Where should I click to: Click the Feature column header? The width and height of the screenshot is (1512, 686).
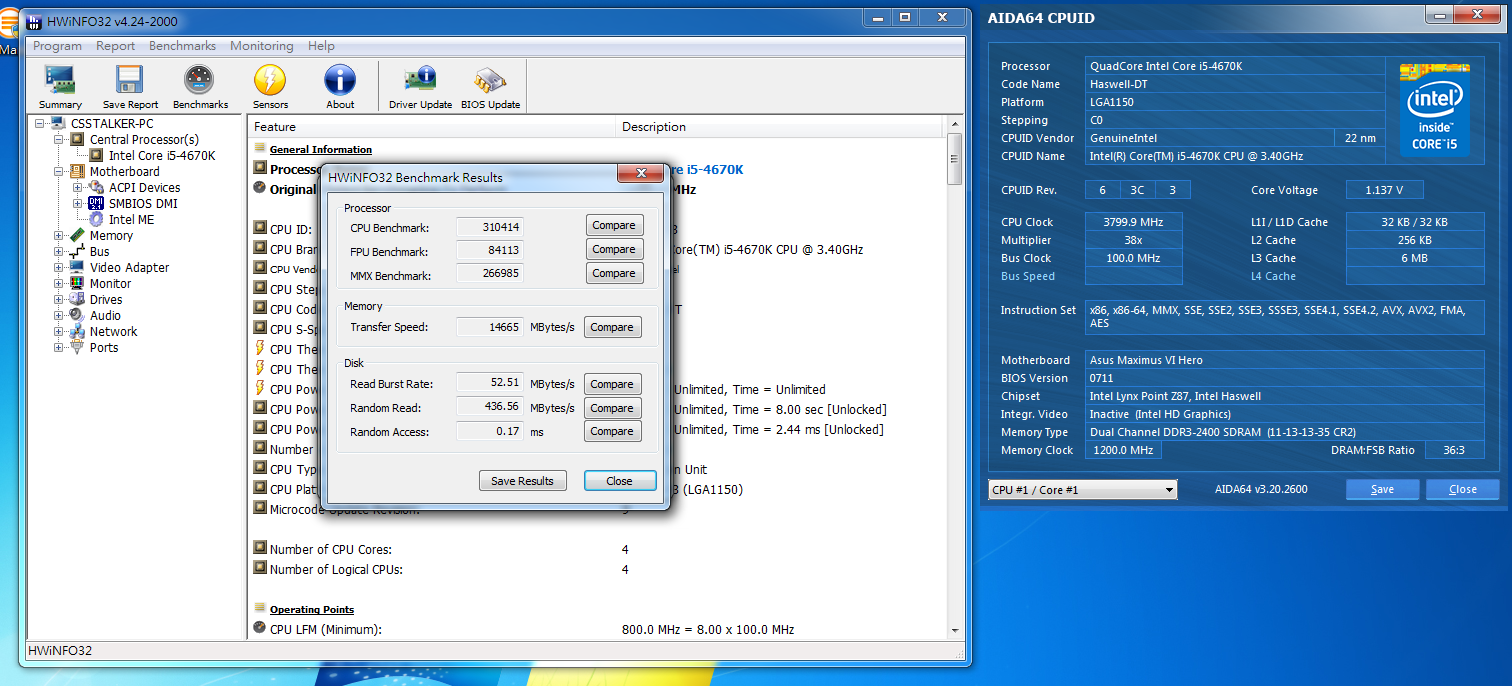[x=431, y=127]
